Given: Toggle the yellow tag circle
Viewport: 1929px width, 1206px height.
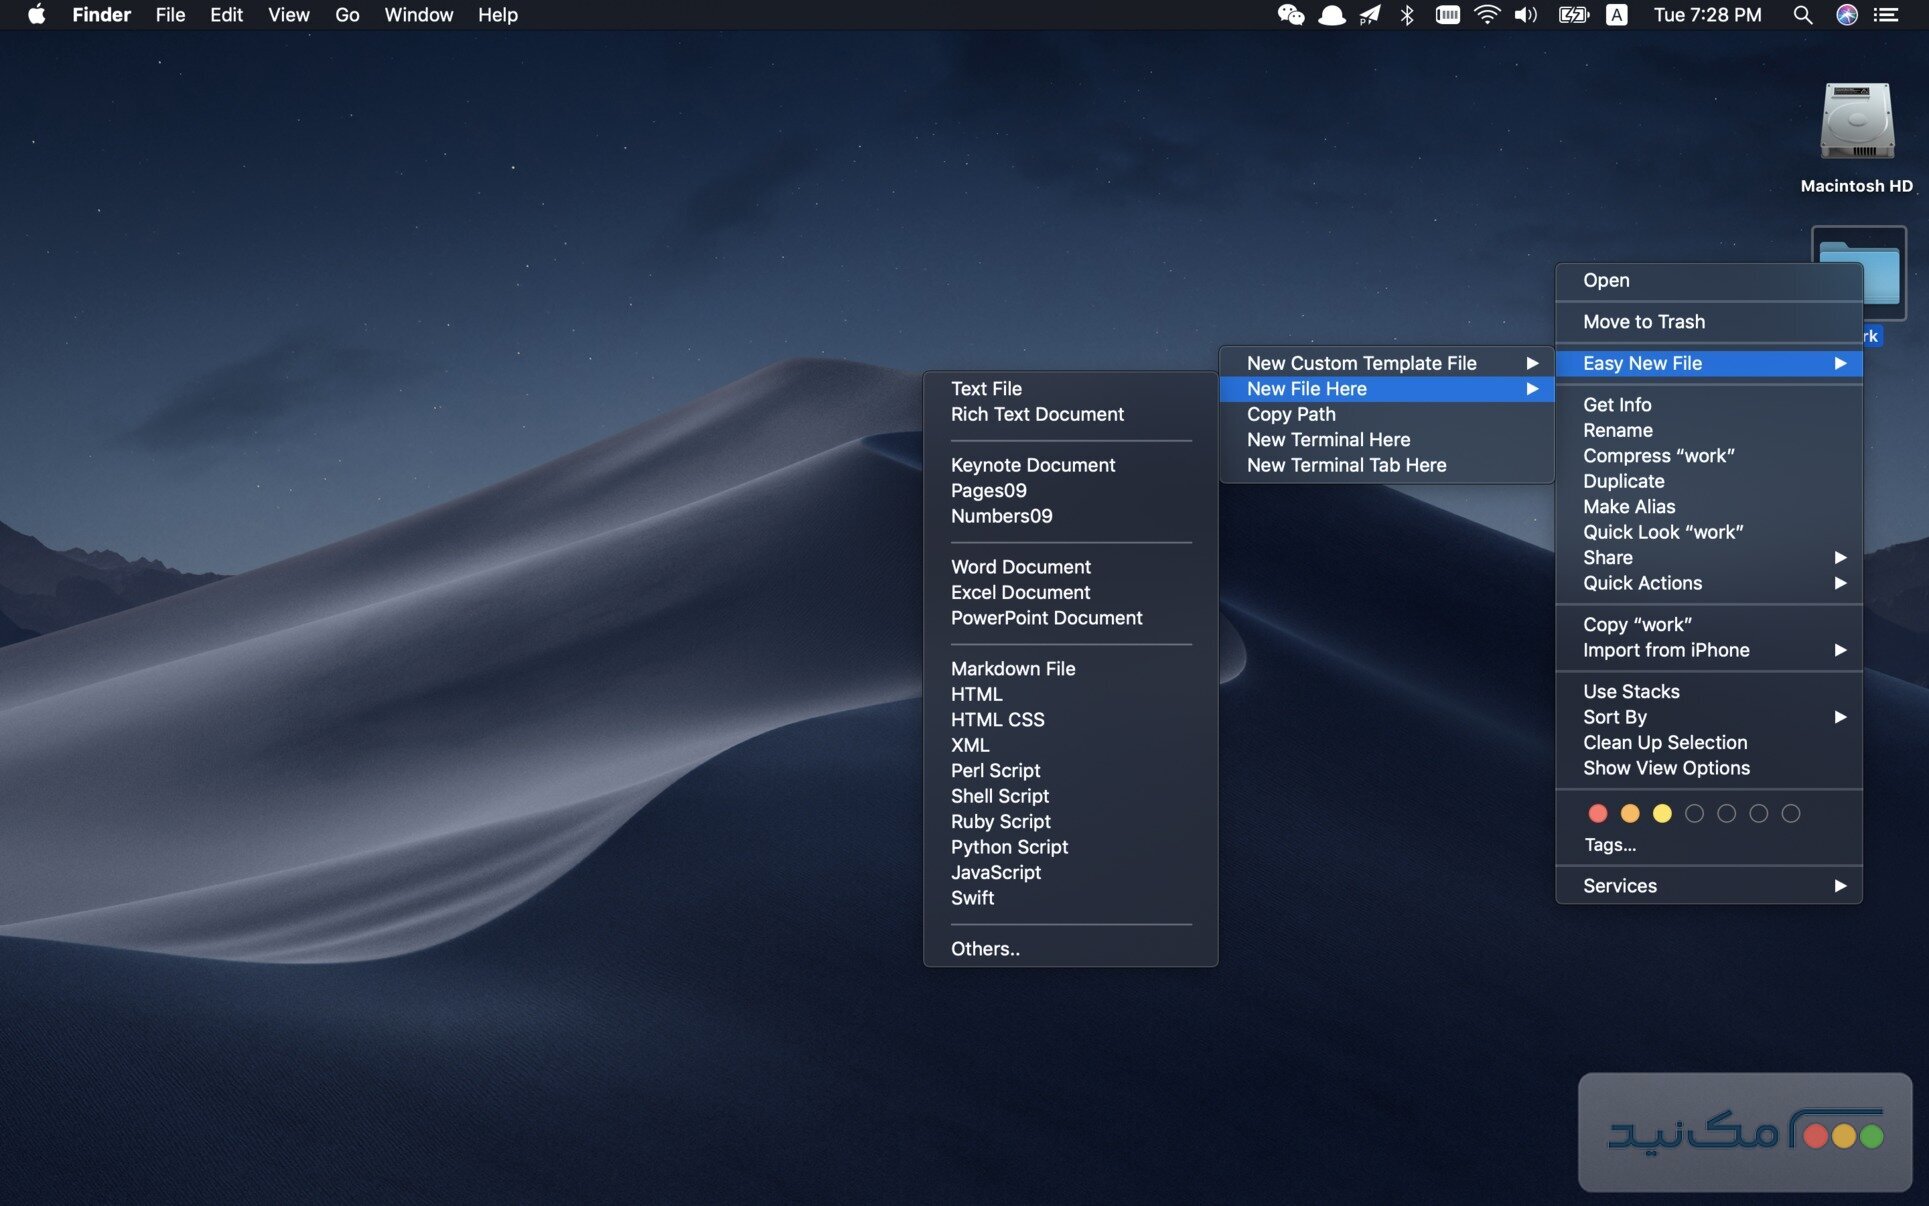Looking at the screenshot, I should (1662, 814).
